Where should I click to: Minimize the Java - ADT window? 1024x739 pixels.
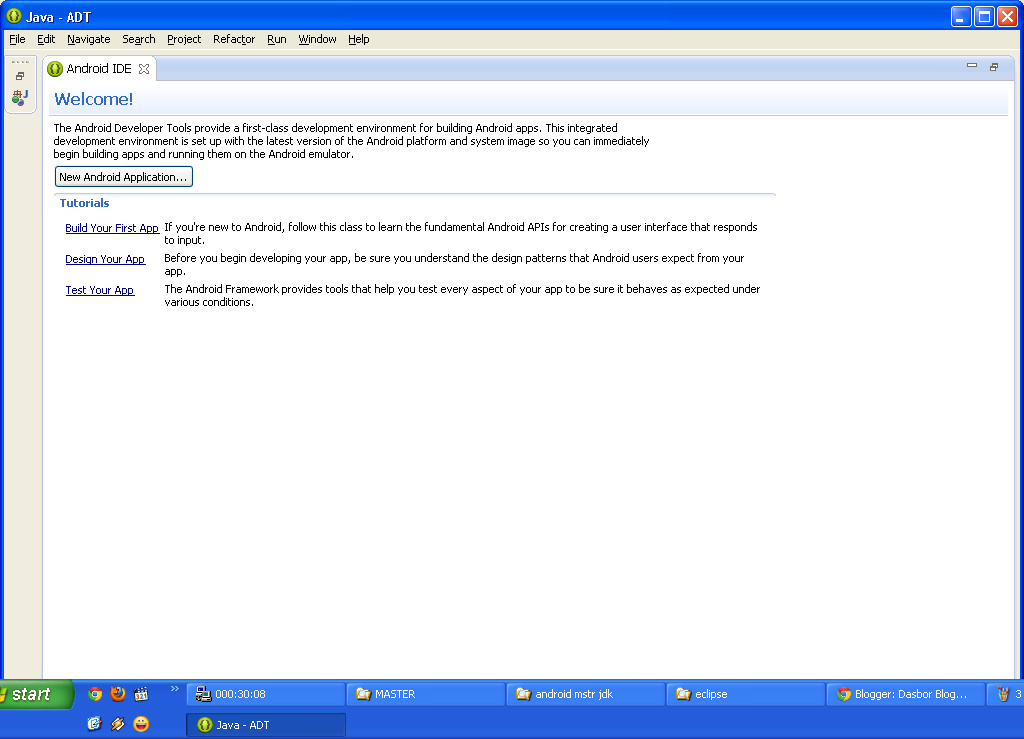(x=961, y=16)
